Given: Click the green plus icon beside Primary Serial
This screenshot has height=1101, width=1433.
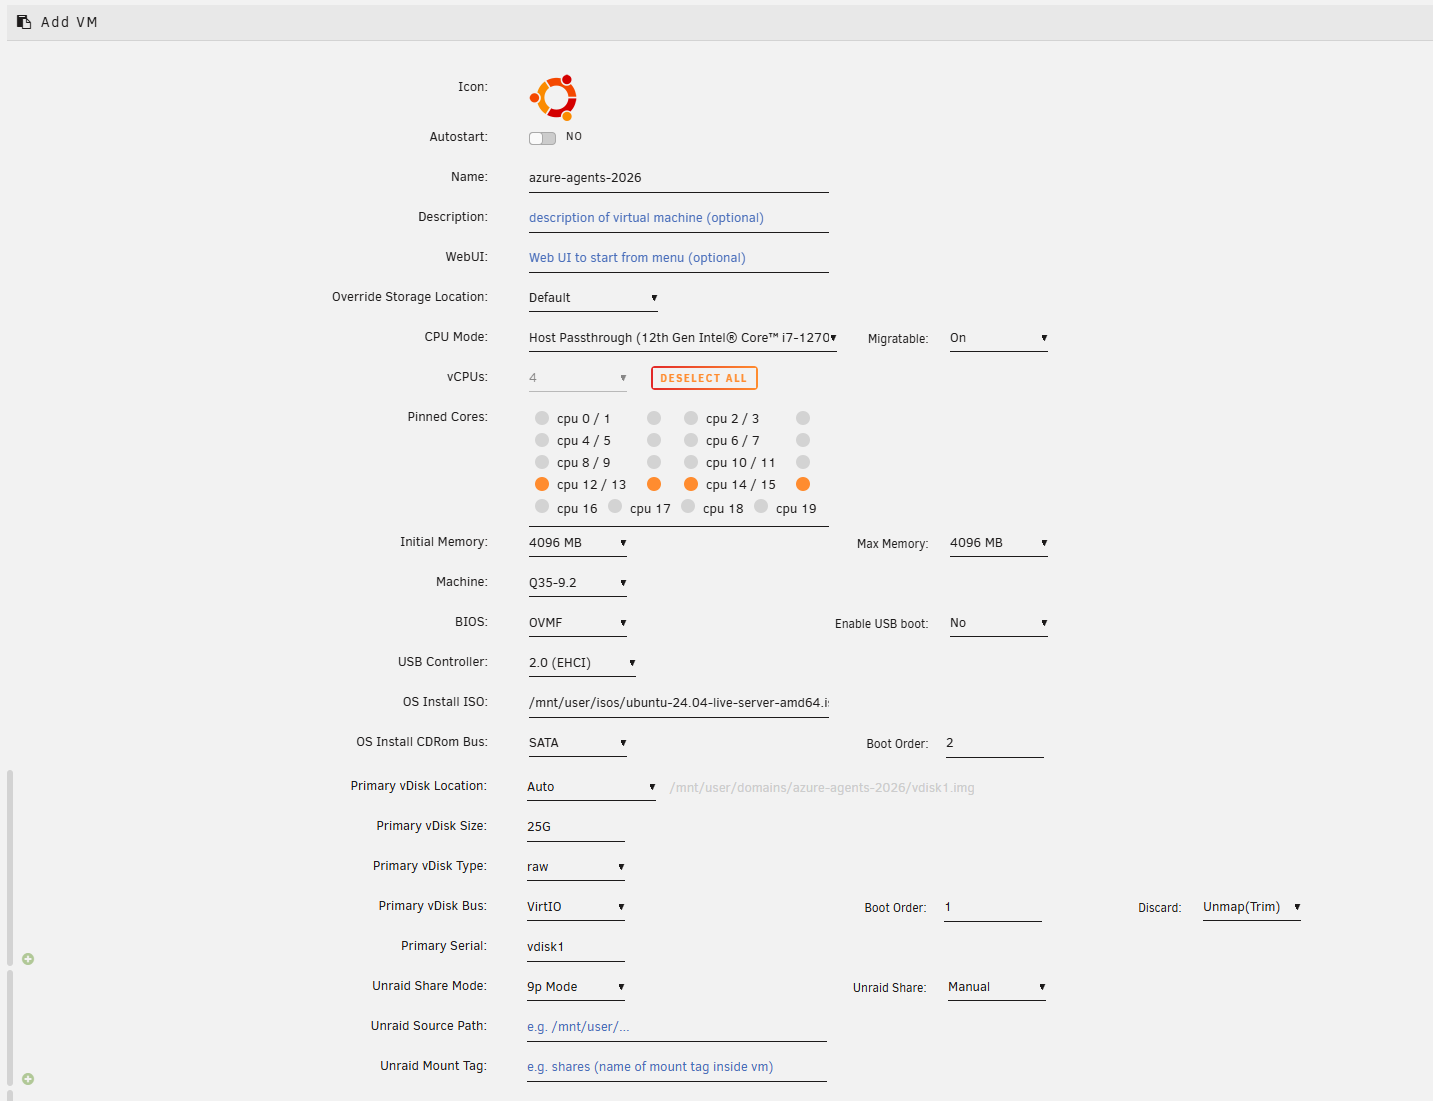Looking at the screenshot, I should pyautogui.click(x=28, y=959).
